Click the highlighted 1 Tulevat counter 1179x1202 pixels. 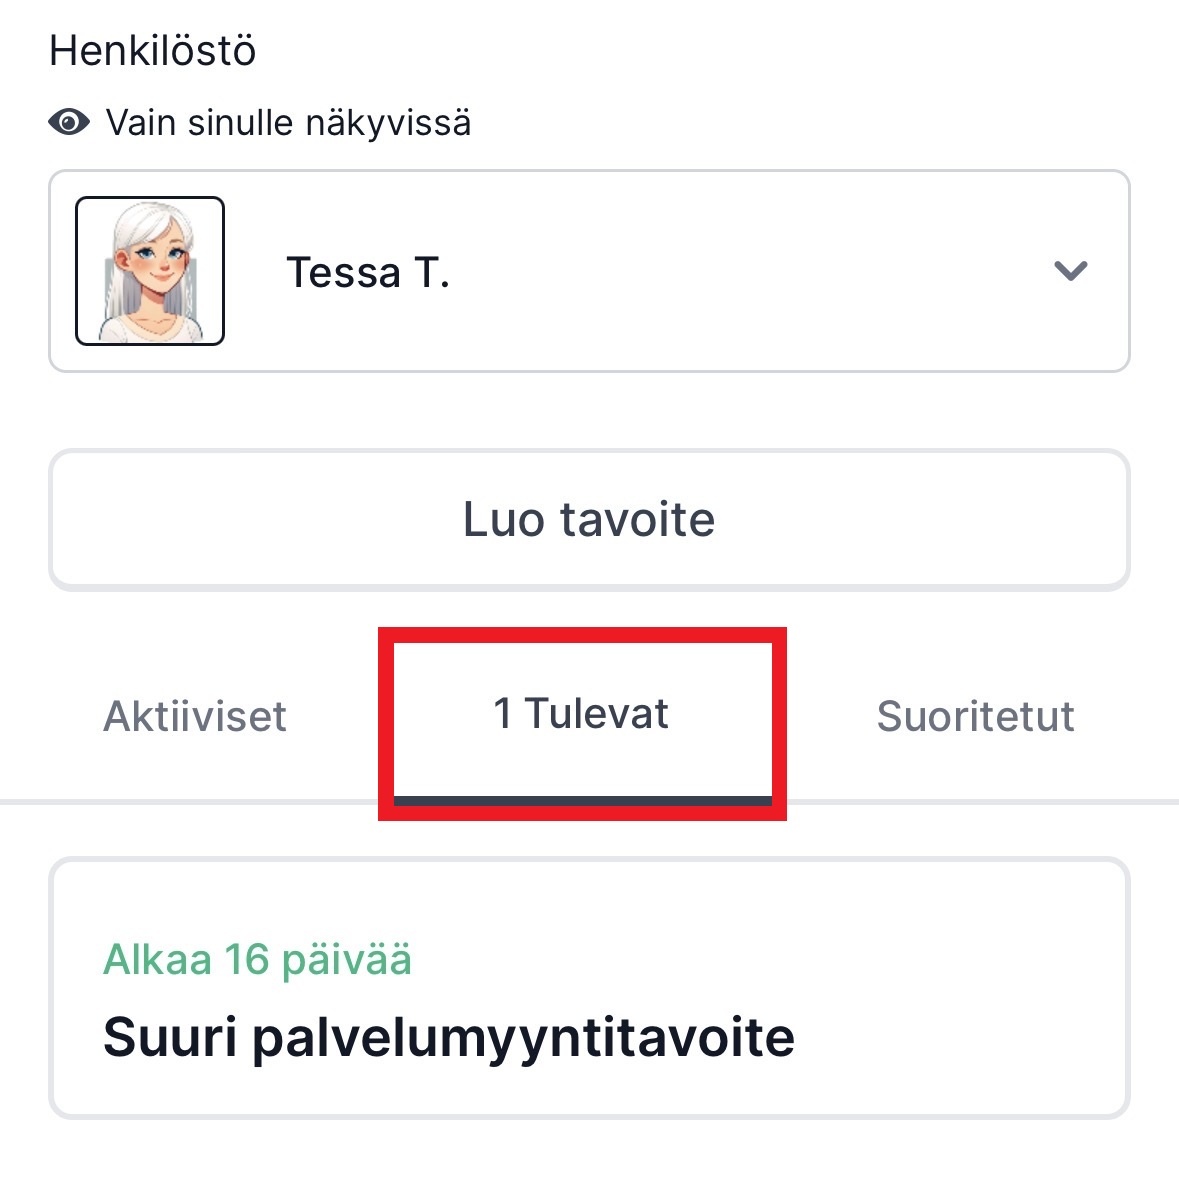[582, 712]
